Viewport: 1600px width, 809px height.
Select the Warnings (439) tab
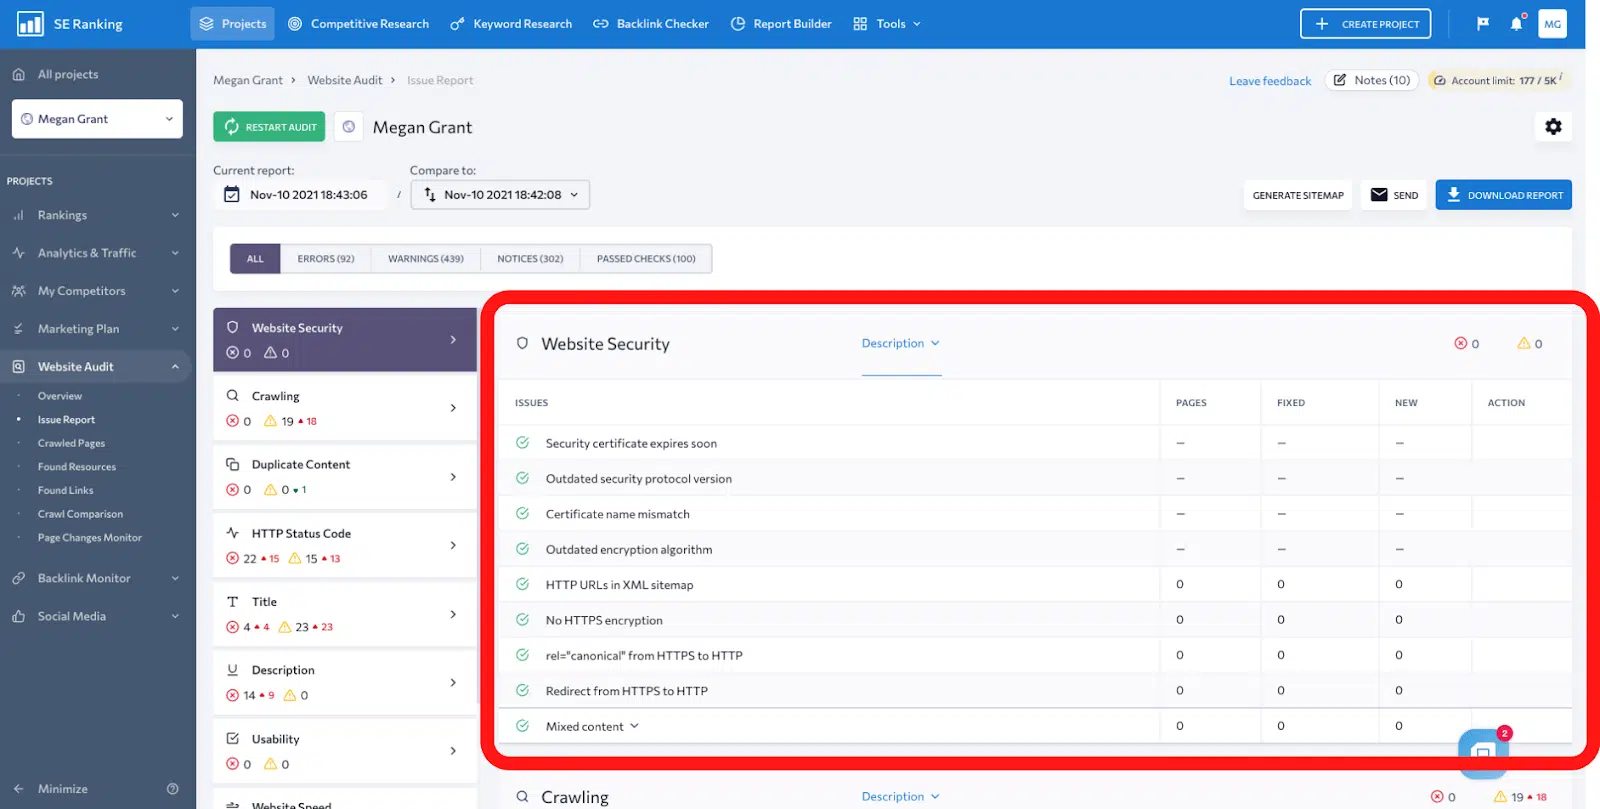pos(425,259)
